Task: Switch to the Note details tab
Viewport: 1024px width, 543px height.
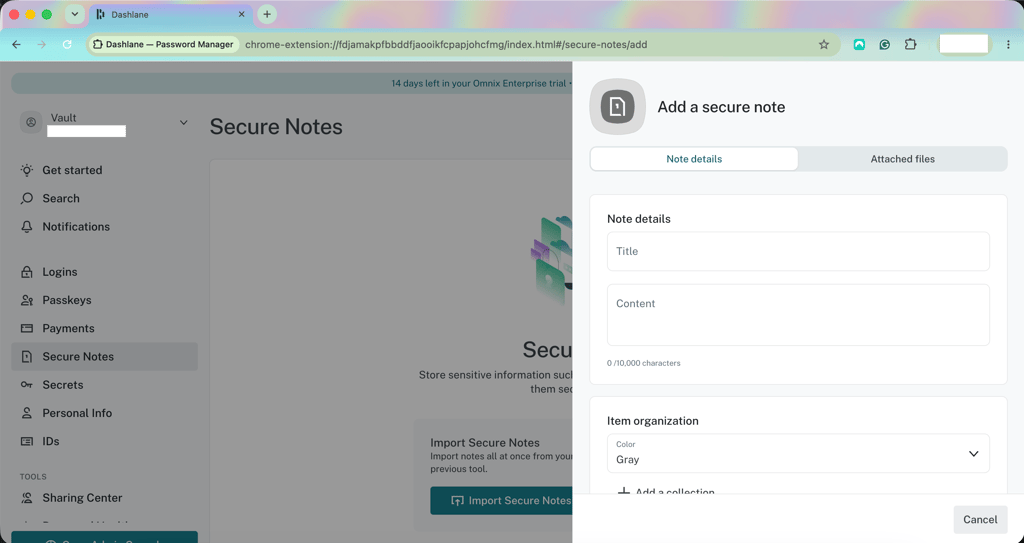Action: pyautogui.click(x=694, y=159)
